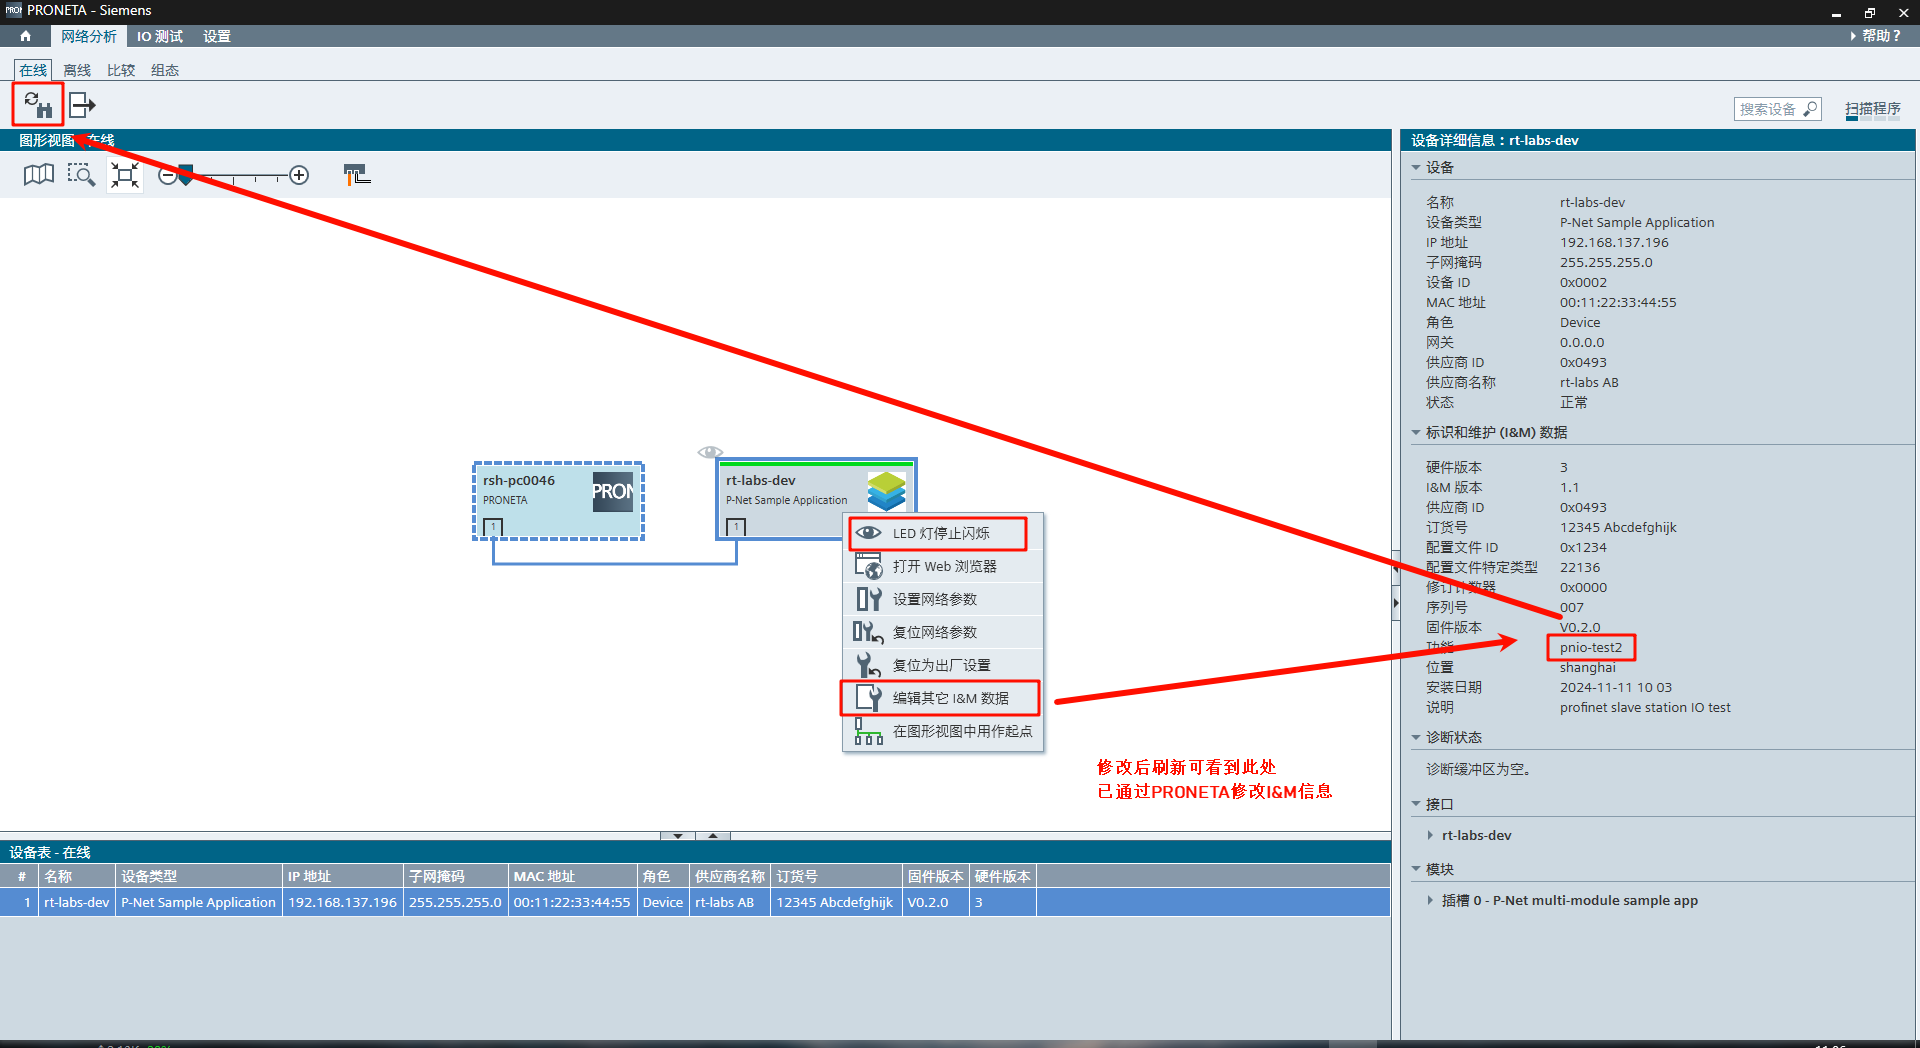Viewport: 1920px width, 1048px height.
Task: Click the port connection layout icon
Action: 356,176
